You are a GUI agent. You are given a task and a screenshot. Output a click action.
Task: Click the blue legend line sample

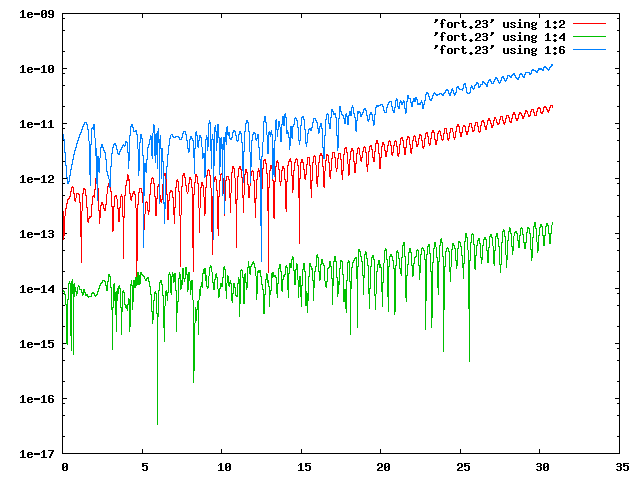(589, 50)
